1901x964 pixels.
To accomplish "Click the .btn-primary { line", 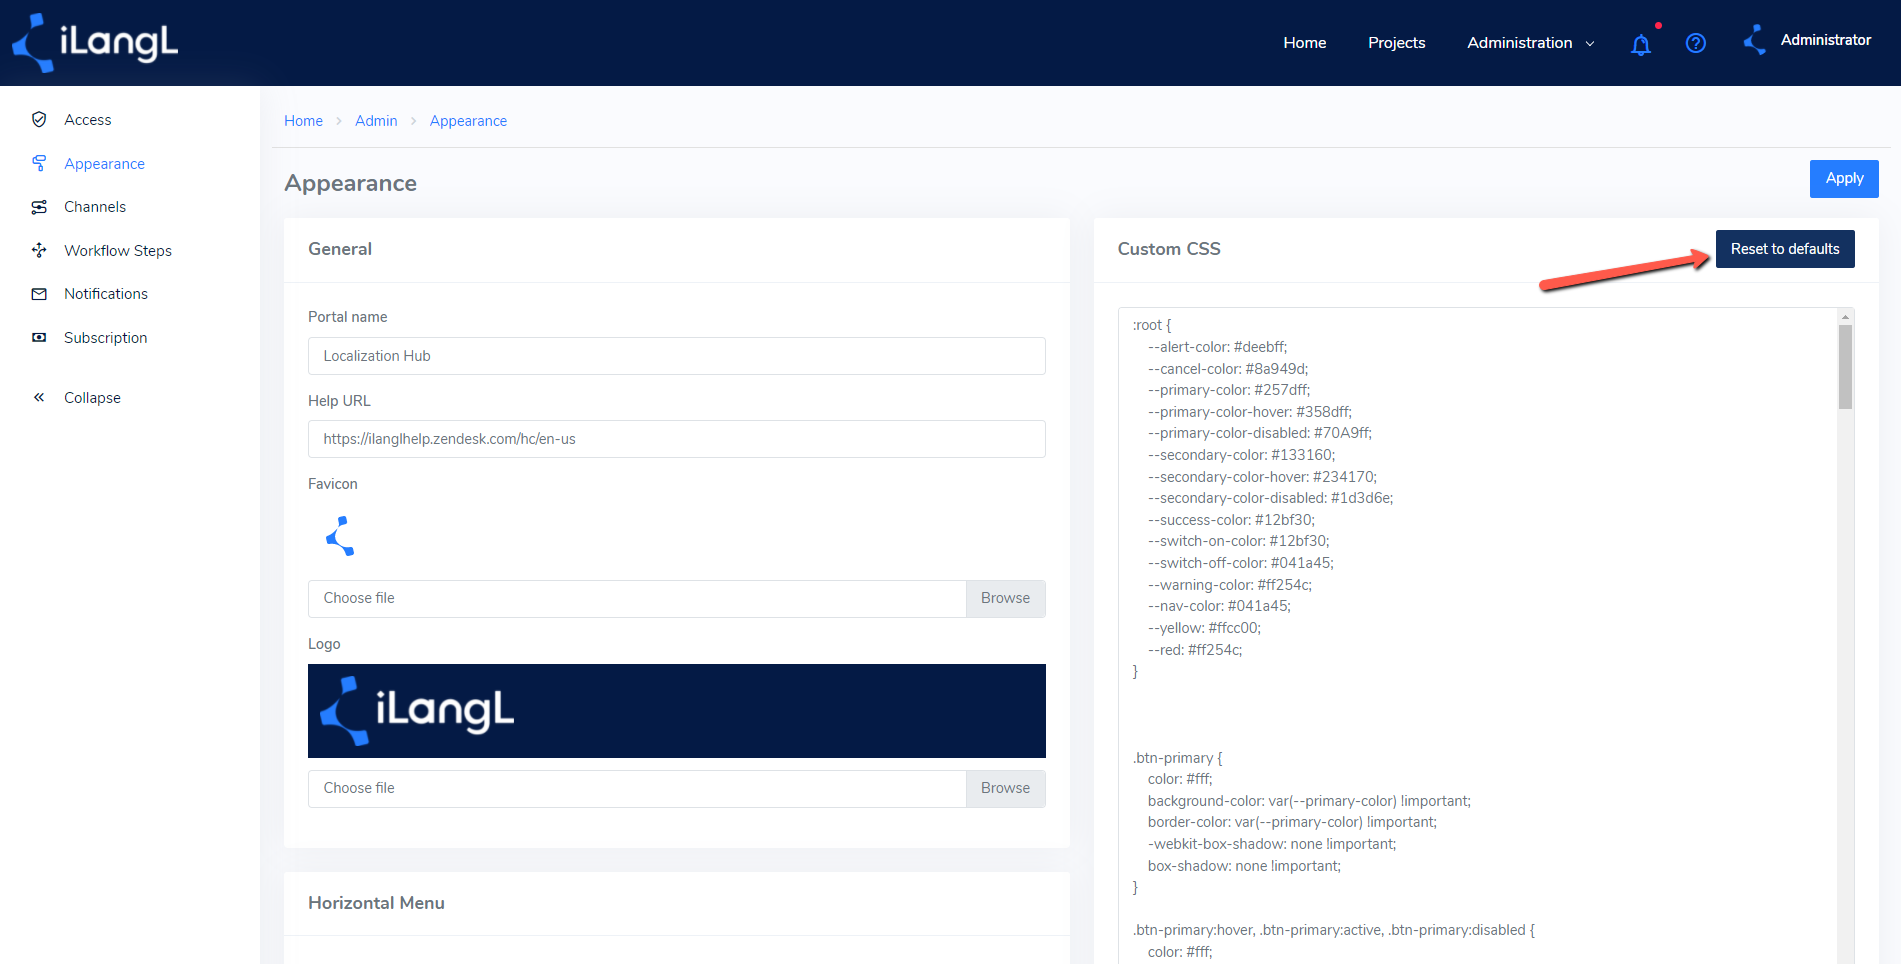I will (1178, 758).
